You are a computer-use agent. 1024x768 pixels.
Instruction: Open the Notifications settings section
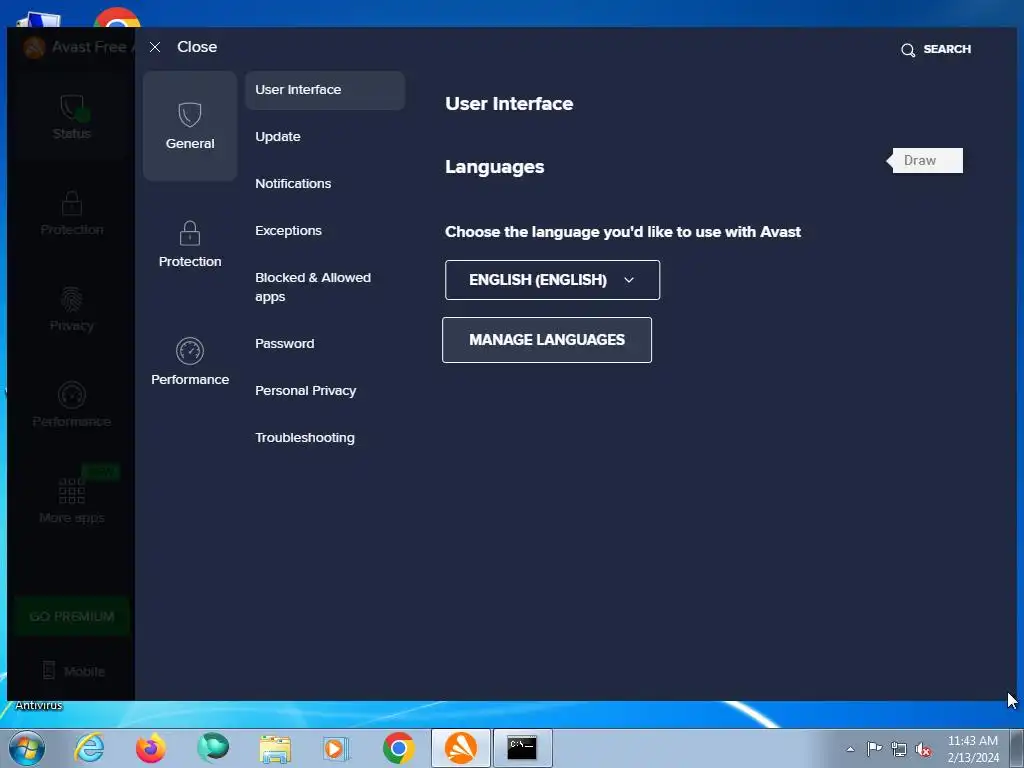tap(293, 184)
